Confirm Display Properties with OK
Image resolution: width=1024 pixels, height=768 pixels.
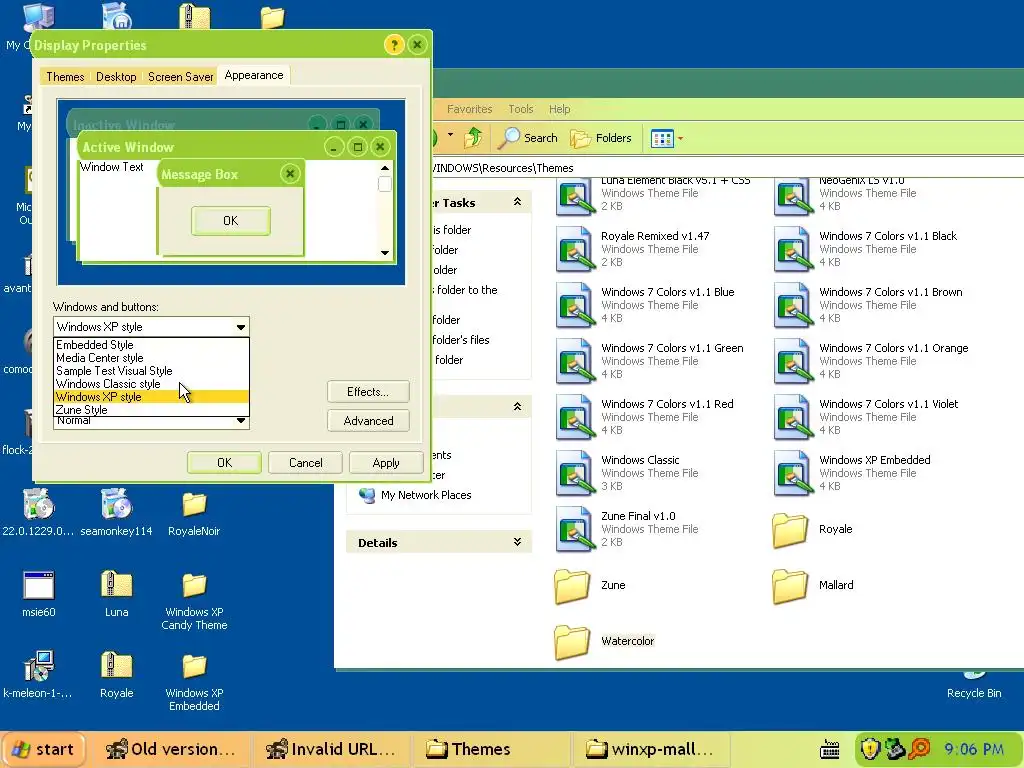pyautogui.click(x=224, y=462)
